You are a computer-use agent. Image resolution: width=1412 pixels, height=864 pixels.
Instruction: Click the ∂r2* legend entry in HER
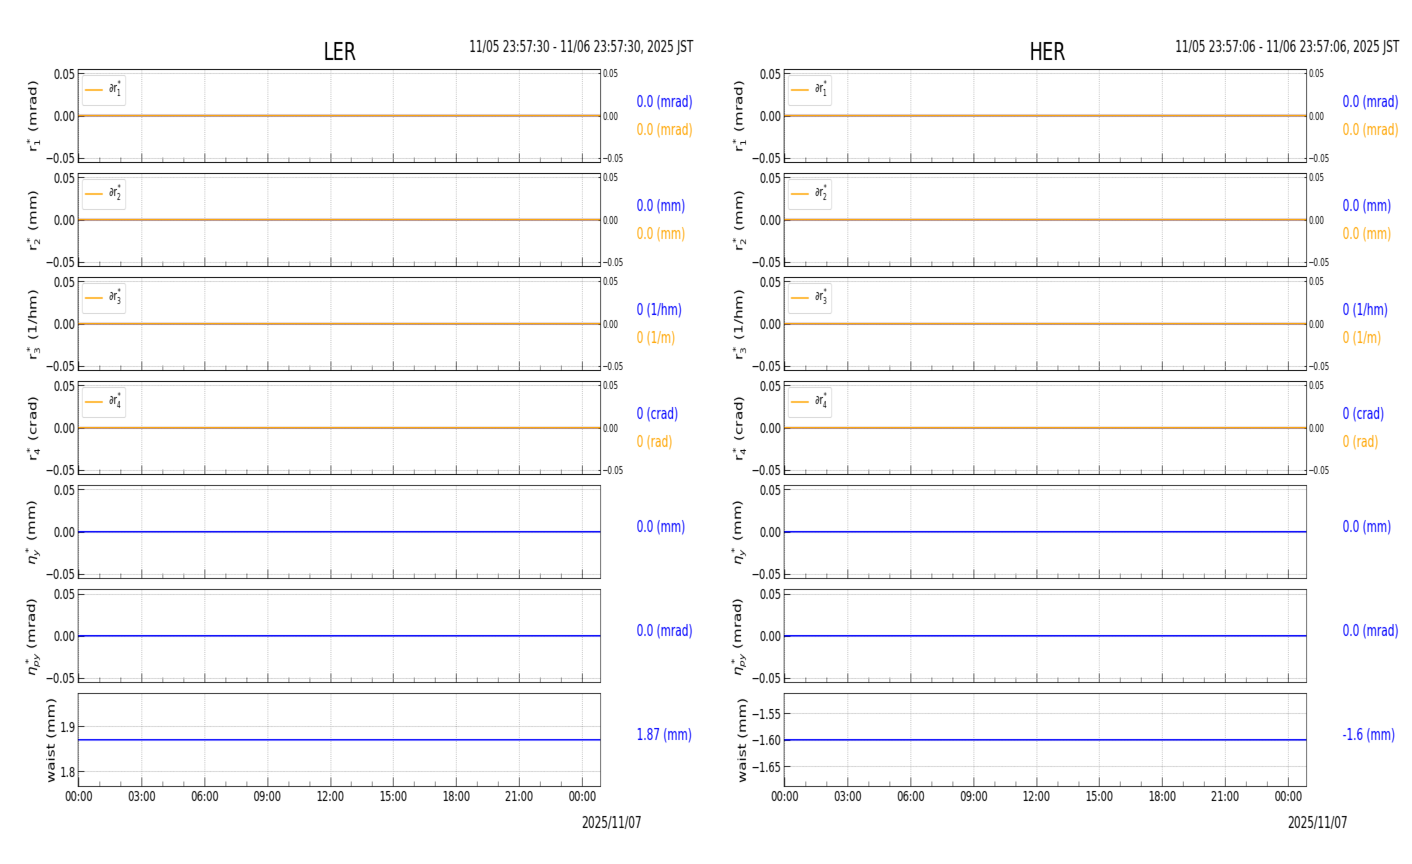coord(810,194)
